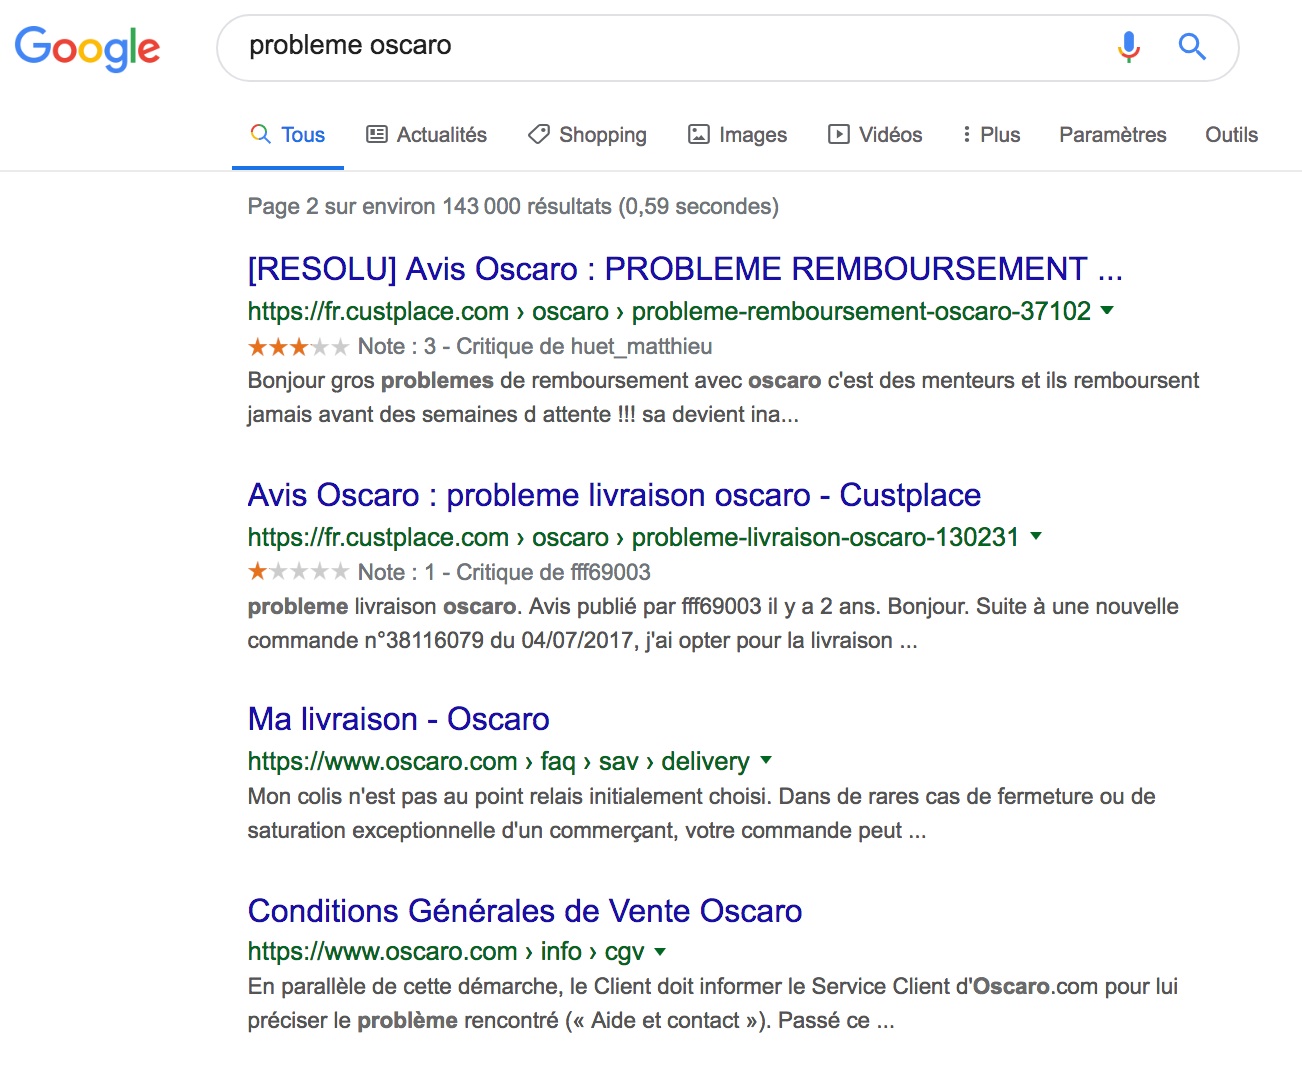Click the custplace probleme-remboursement-oscaro-37102 URL
Viewport: 1302px width, 1068px height.
tap(669, 311)
